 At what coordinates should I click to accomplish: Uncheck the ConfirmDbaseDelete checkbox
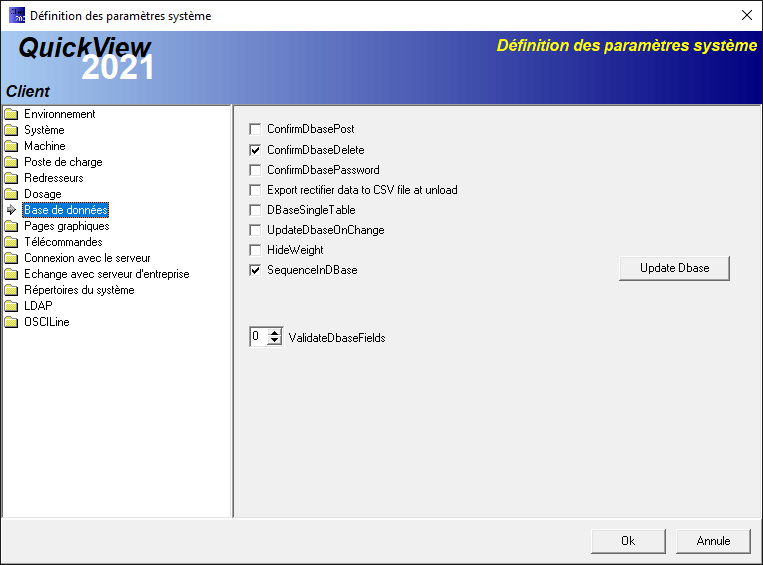[x=255, y=150]
